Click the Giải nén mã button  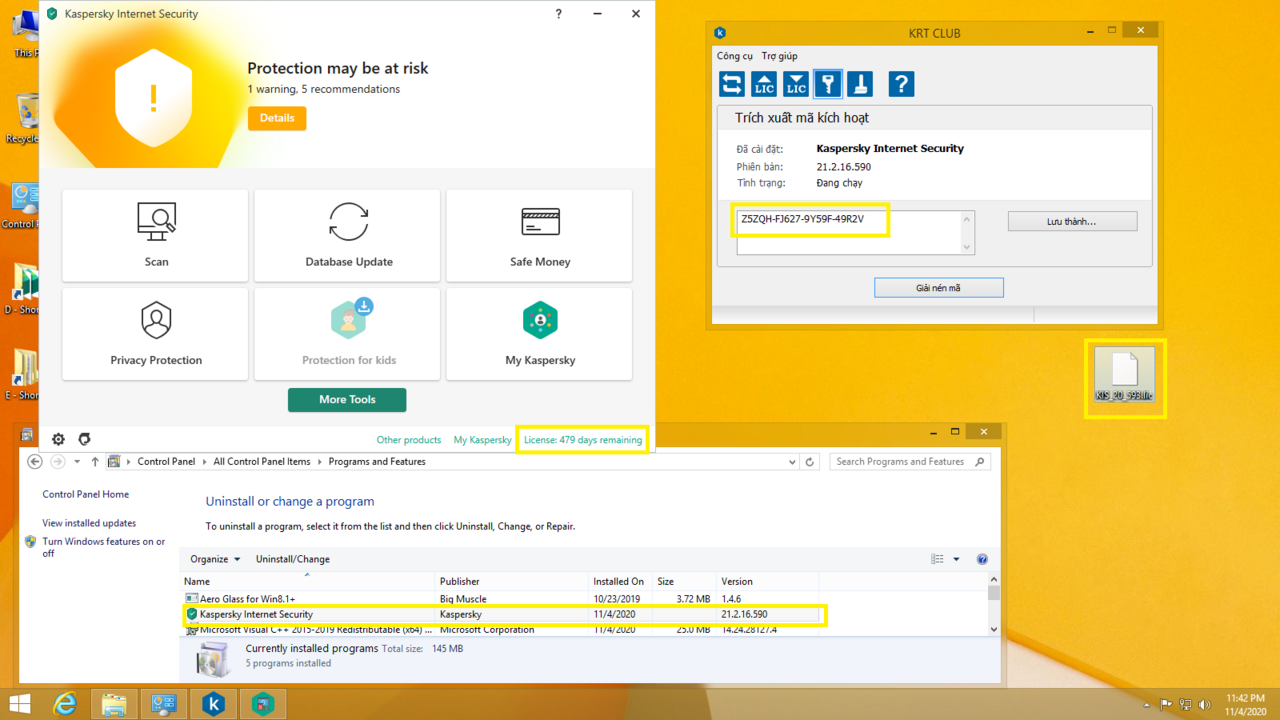pyautogui.click(x=938, y=288)
